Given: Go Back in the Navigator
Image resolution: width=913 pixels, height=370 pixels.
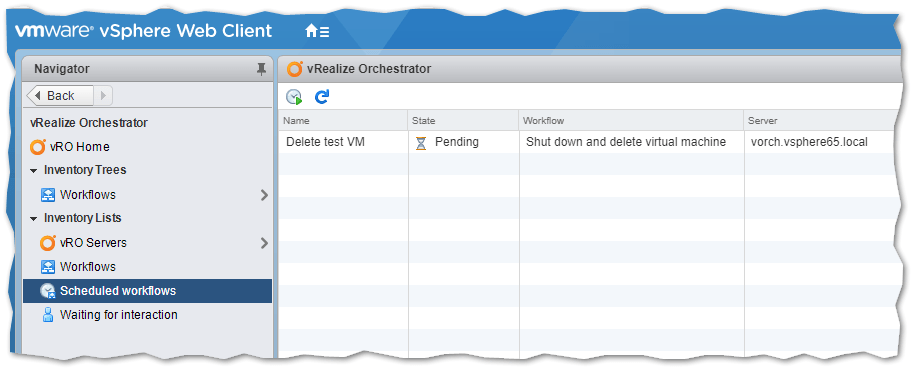Looking at the screenshot, I should 60,96.
